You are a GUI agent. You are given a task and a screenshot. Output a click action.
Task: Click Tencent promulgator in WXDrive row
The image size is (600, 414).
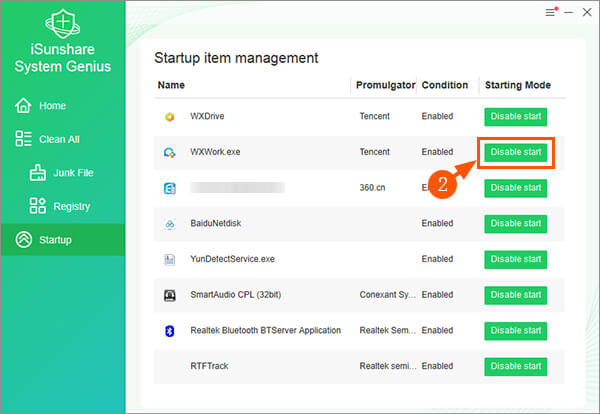374,116
